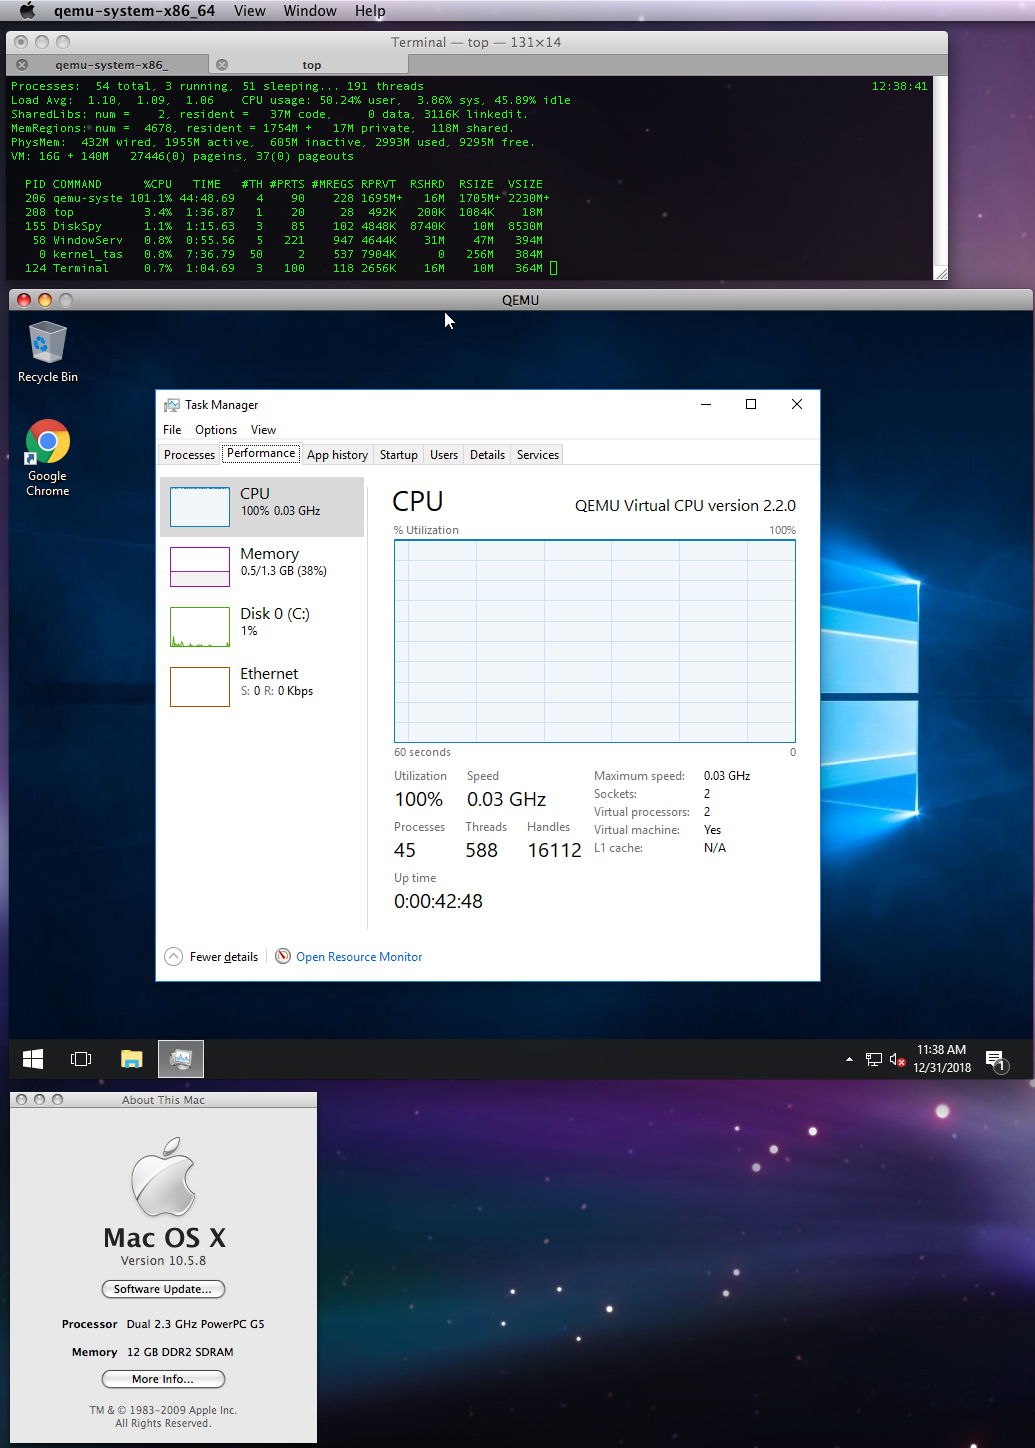Minimize the QEMU window with yellow button
1035x1448 pixels.
coord(45,300)
